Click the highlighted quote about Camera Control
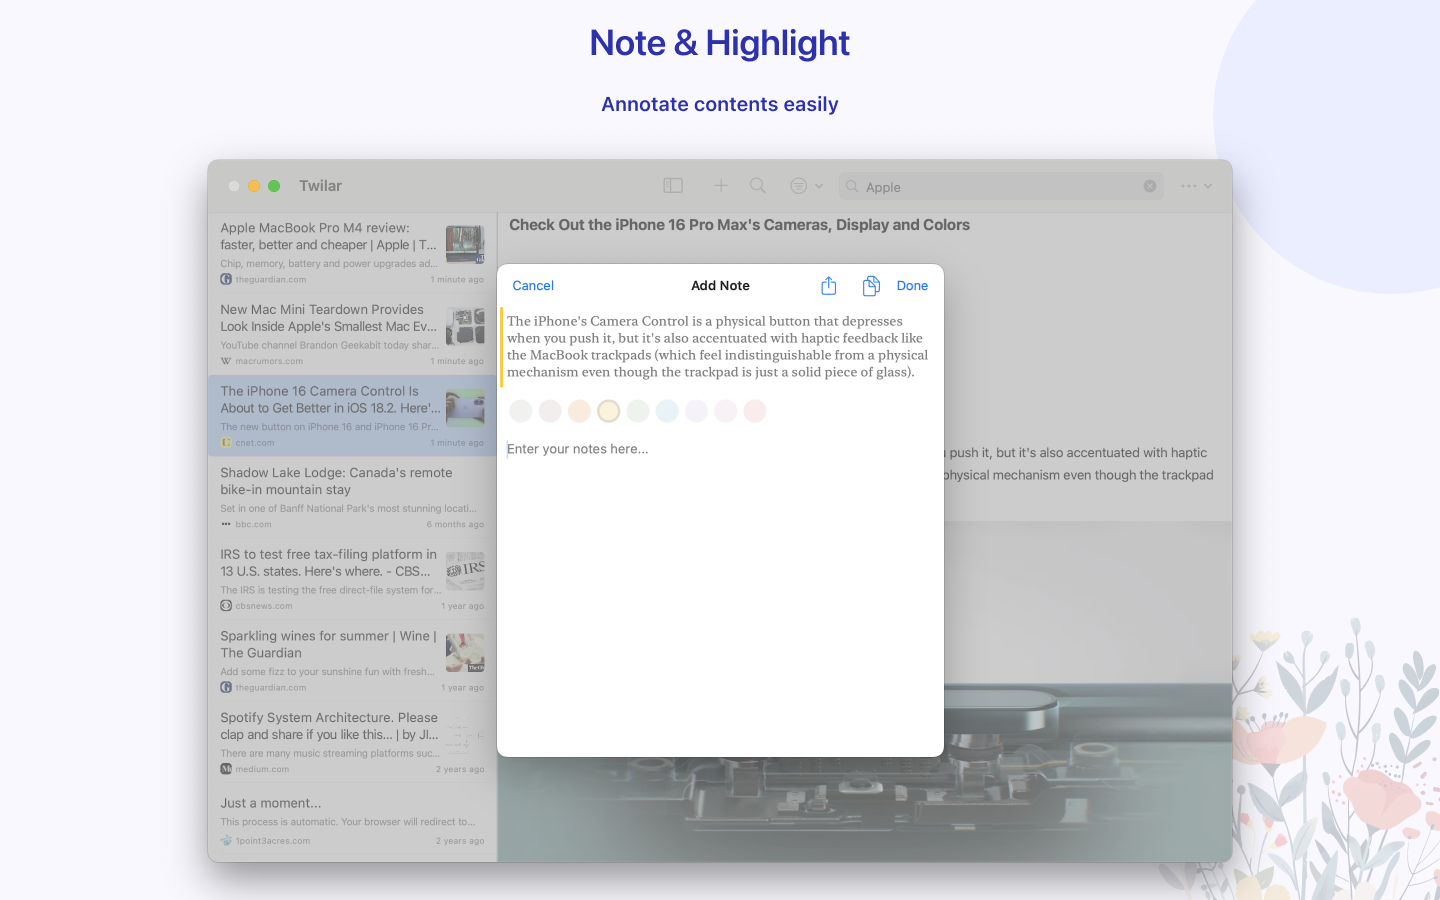 click(x=718, y=346)
